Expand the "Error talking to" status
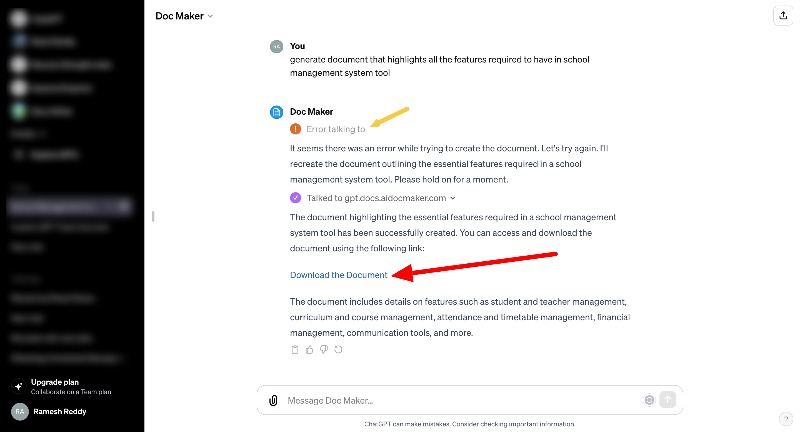 [335, 129]
